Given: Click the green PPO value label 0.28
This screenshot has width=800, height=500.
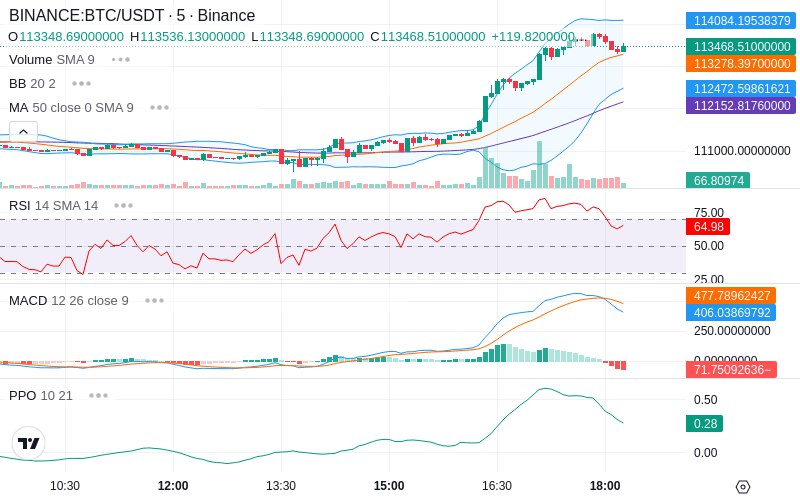Looking at the screenshot, I should point(704,423).
